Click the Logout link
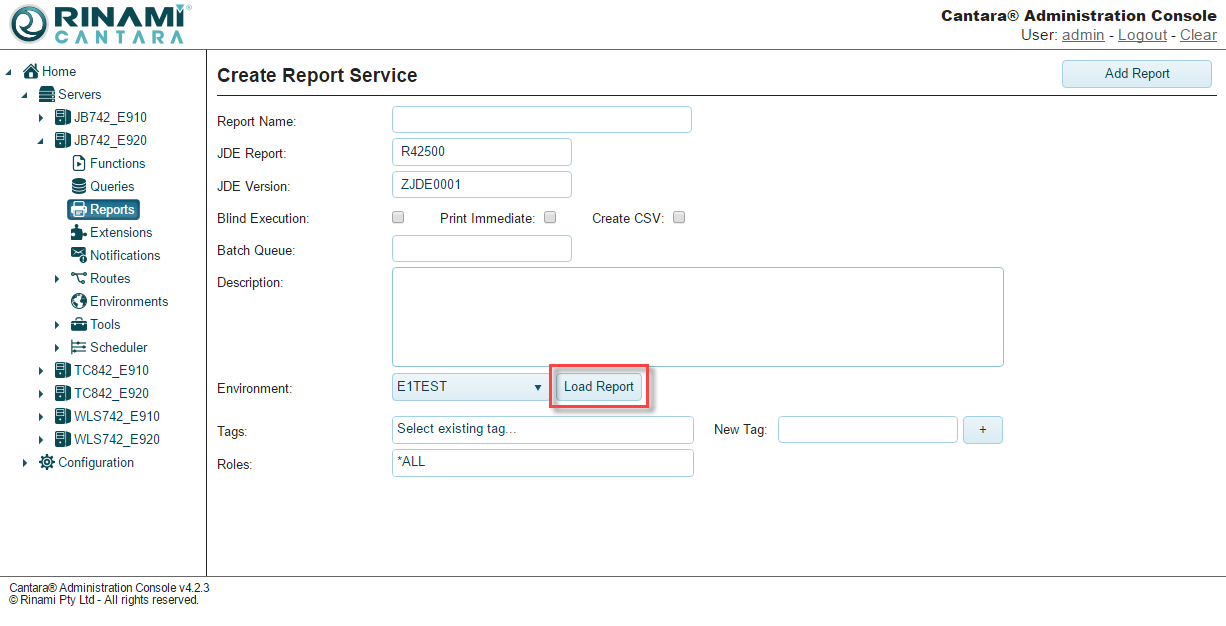1226x626 pixels. [x=1142, y=35]
